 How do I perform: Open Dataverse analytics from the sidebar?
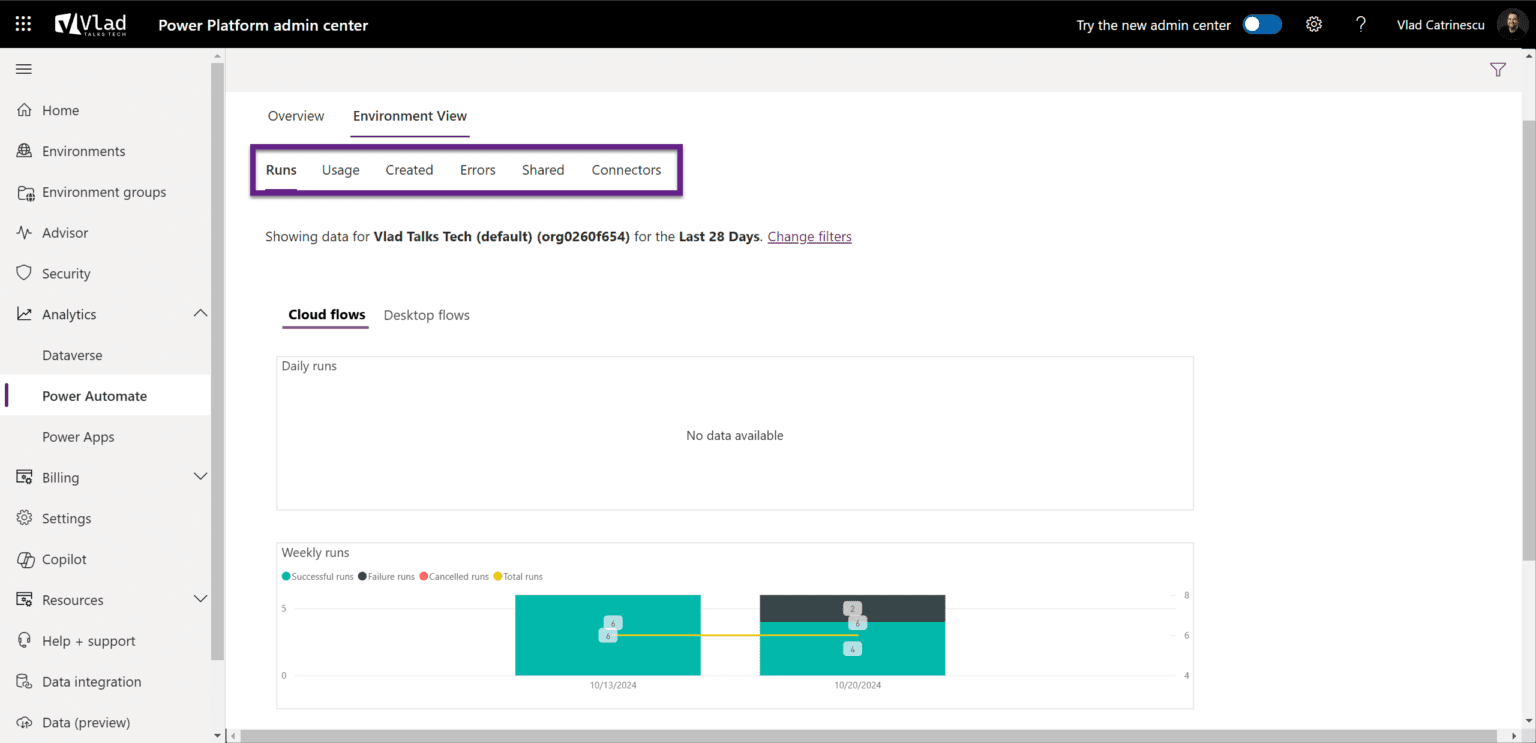pos(72,355)
